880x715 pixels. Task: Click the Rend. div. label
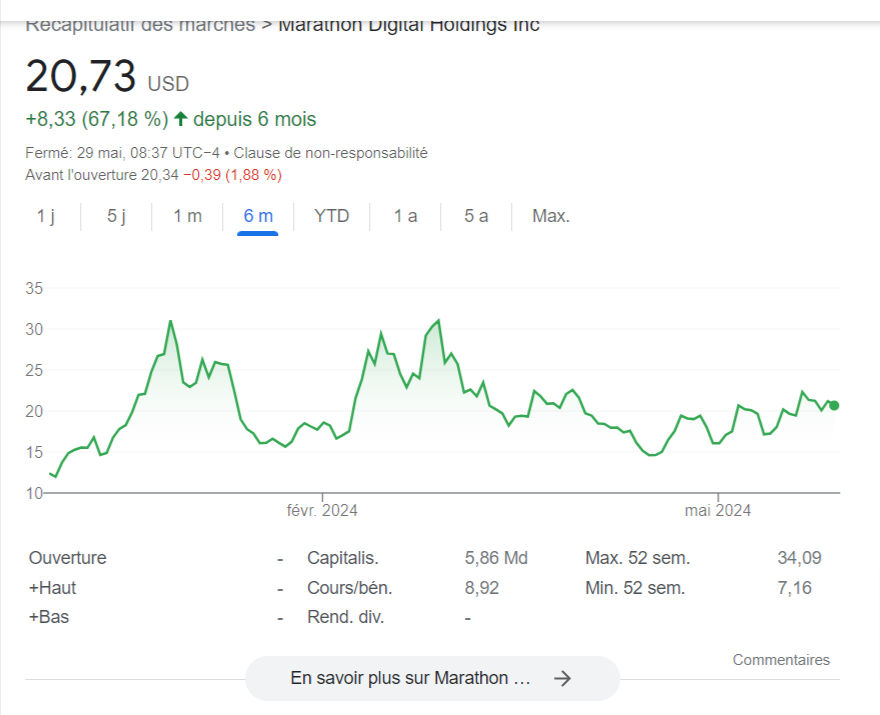(x=346, y=617)
